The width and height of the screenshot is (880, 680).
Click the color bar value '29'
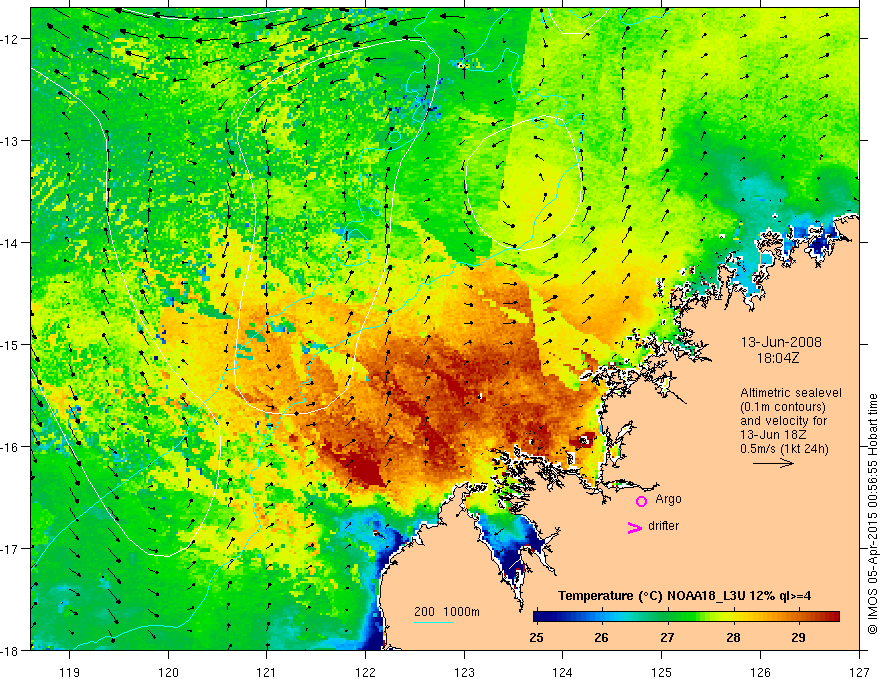point(798,637)
